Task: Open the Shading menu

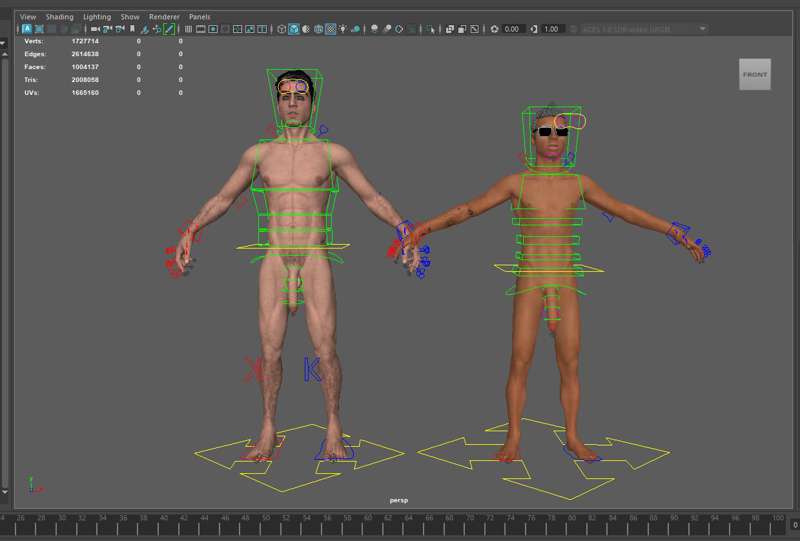Action: point(60,17)
